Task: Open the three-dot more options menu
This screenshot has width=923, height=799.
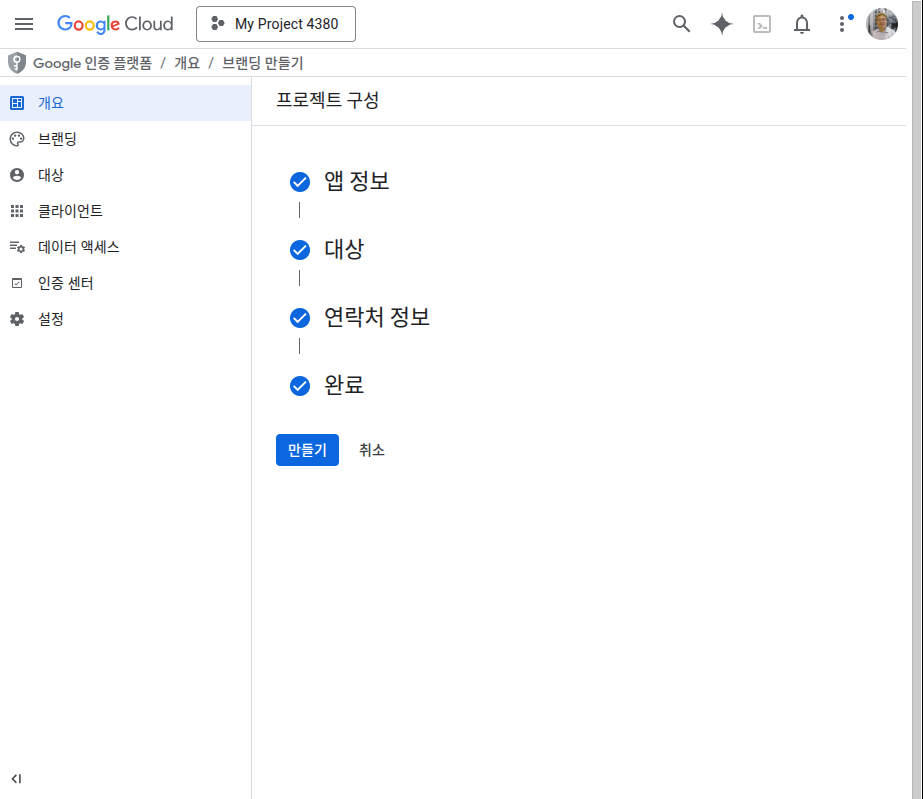Action: pos(842,24)
